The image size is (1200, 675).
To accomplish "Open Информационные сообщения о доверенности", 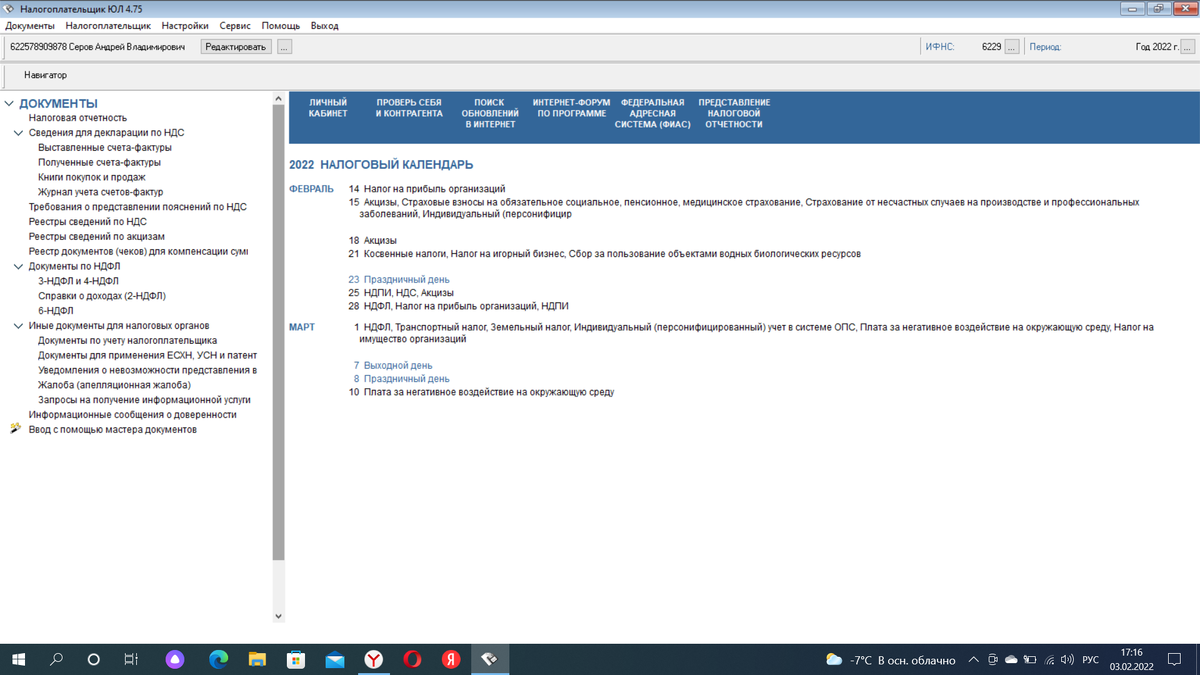I will (133, 414).
